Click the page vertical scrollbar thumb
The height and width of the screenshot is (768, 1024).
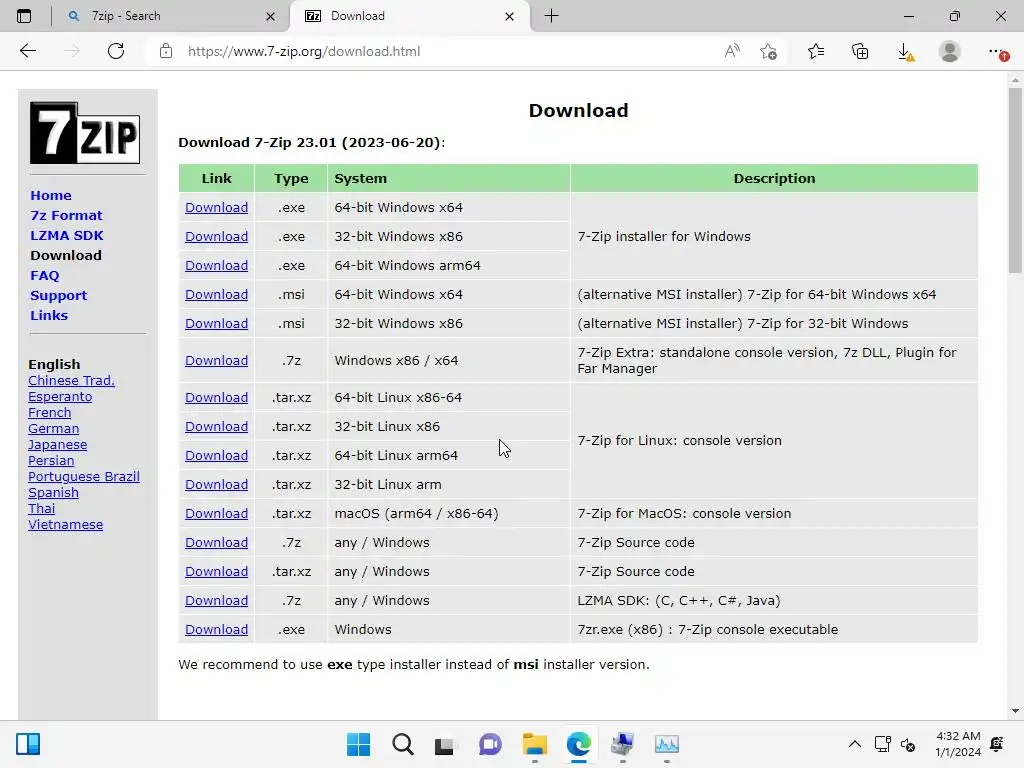(1015, 180)
